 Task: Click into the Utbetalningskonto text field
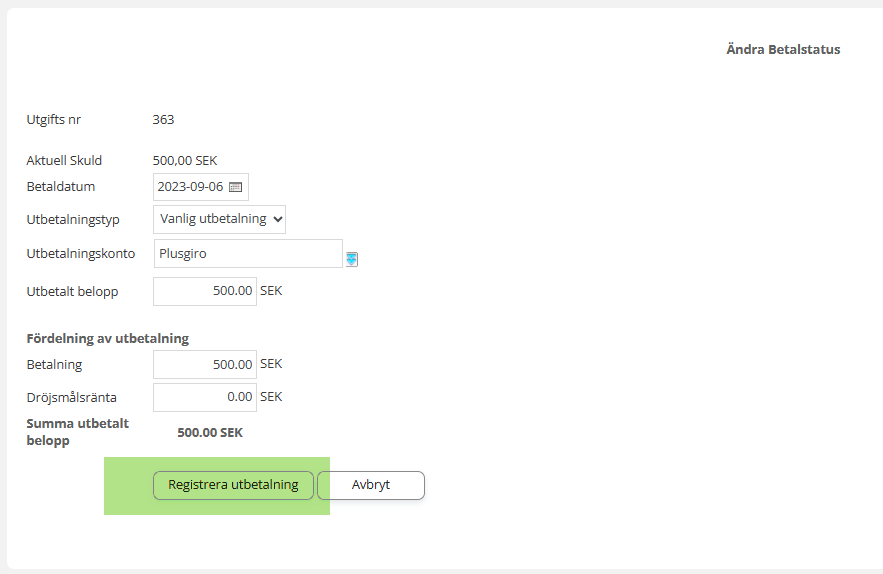click(248, 254)
